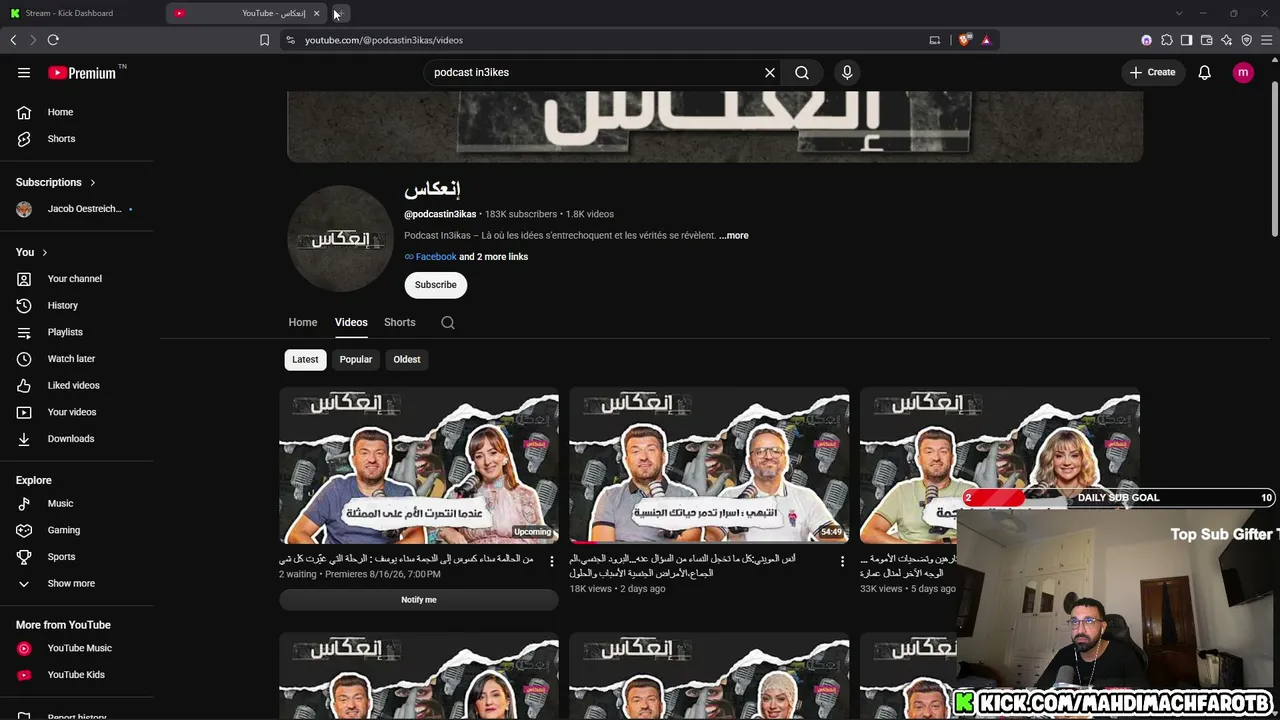Image resolution: width=1280 pixels, height=720 pixels.
Task: Open the browser main menu
Action: point(1266,40)
